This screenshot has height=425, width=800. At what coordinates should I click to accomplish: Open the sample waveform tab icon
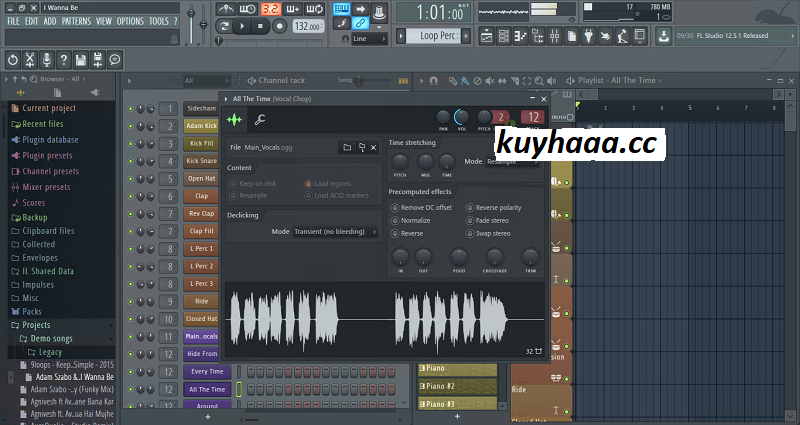[235, 120]
